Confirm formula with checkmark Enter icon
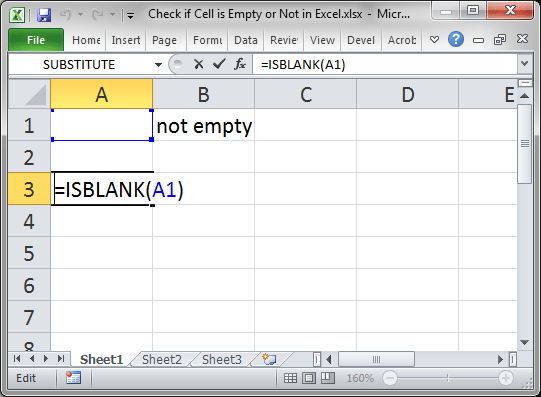 (219, 64)
